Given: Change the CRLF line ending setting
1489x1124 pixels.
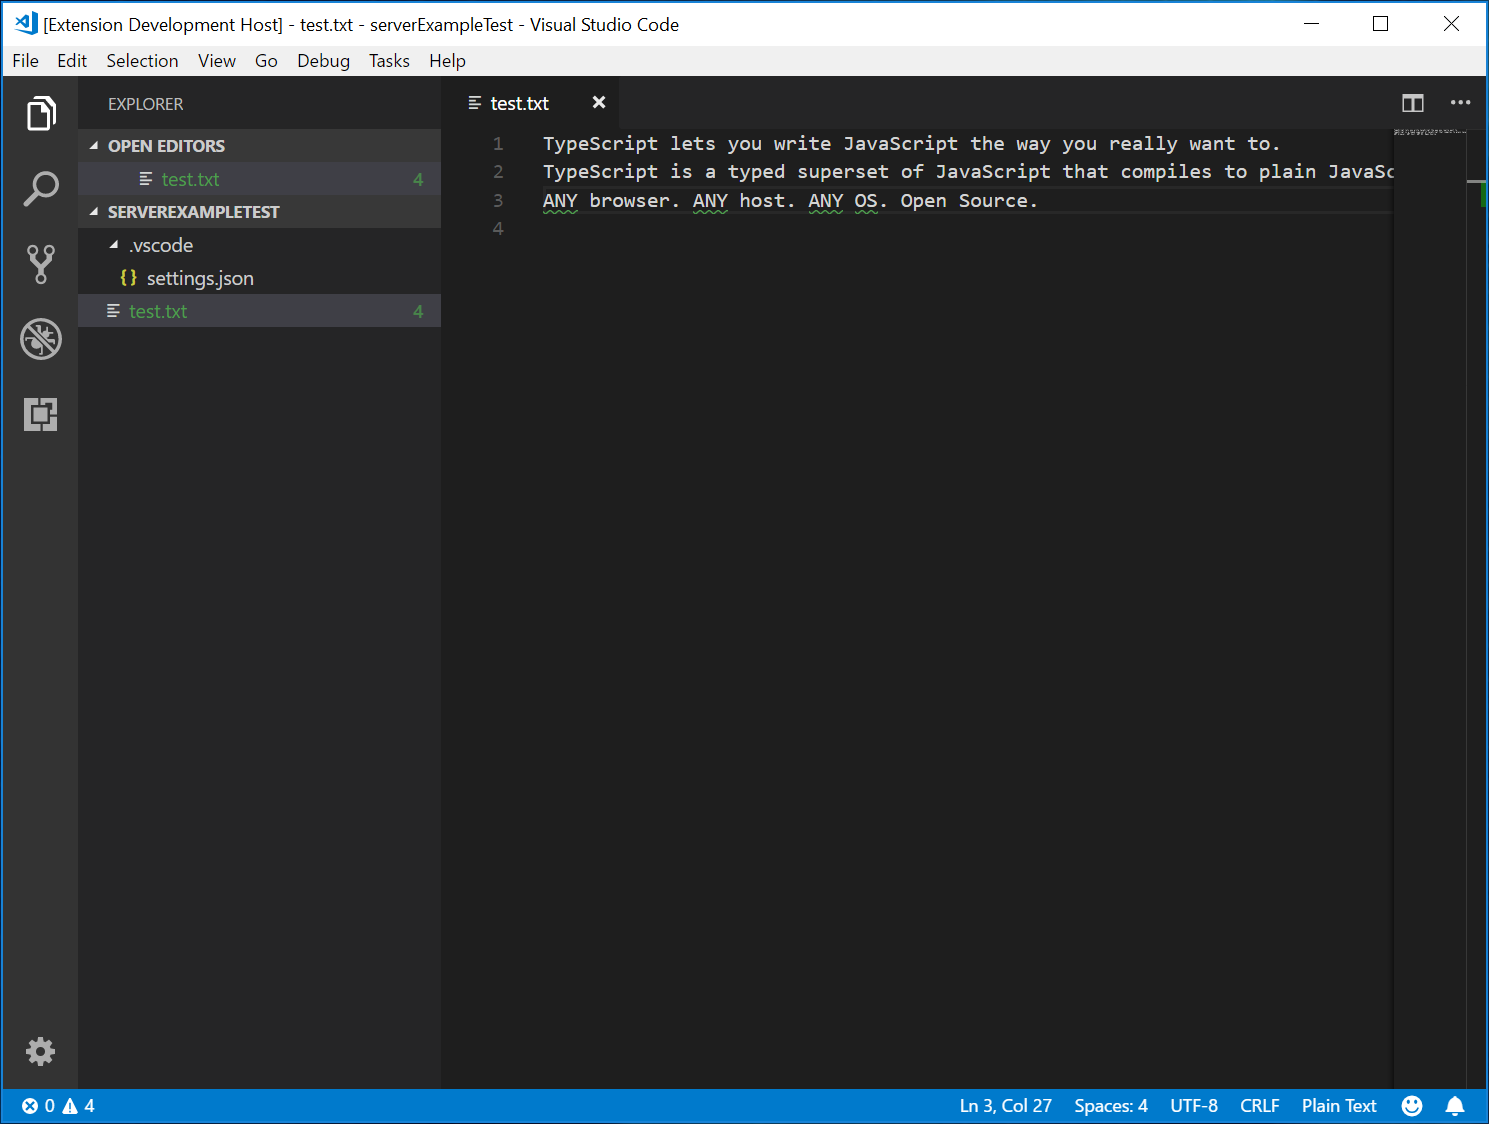Looking at the screenshot, I should click(x=1259, y=1105).
